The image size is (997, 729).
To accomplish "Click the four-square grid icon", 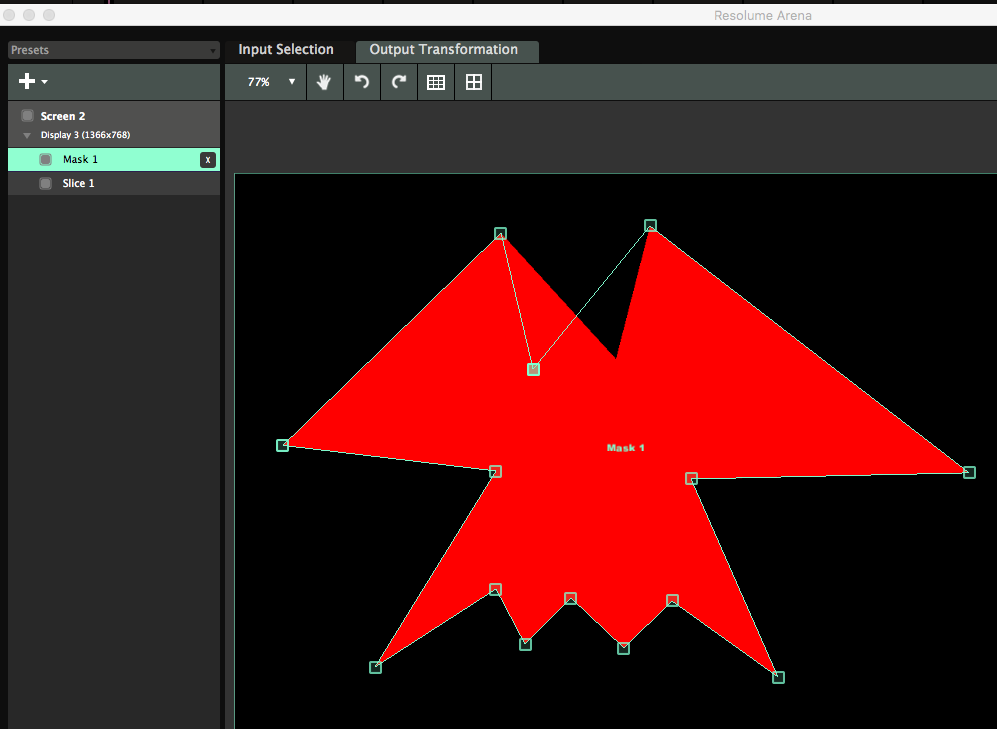I will tap(474, 82).
